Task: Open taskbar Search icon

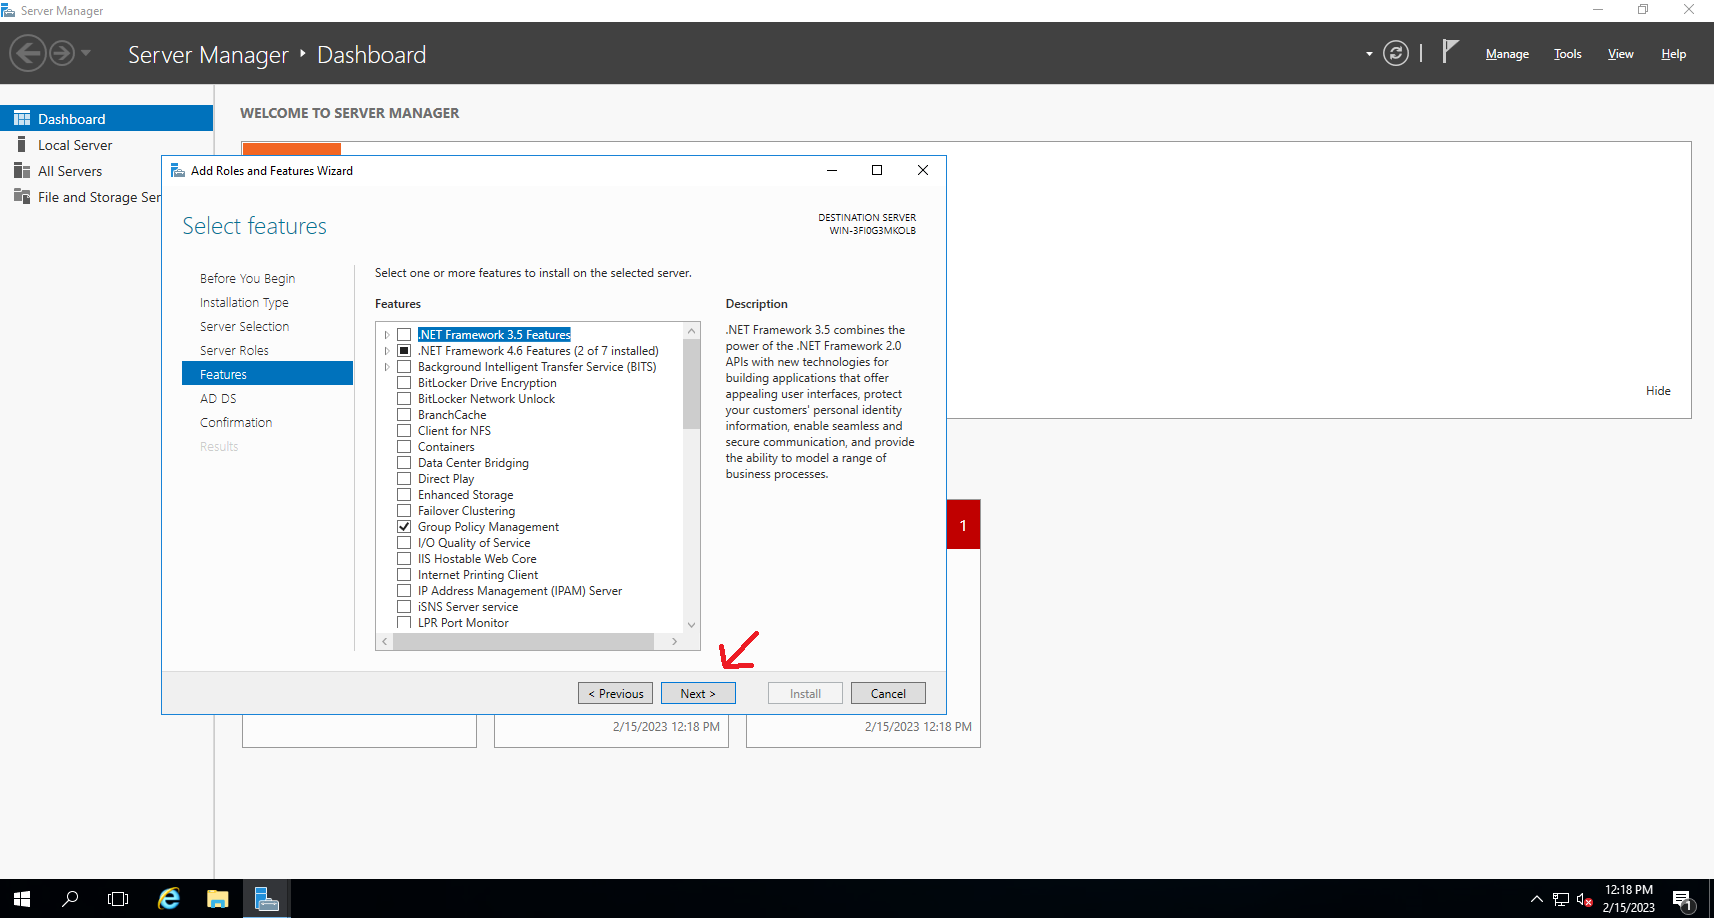Action: point(70,899)
